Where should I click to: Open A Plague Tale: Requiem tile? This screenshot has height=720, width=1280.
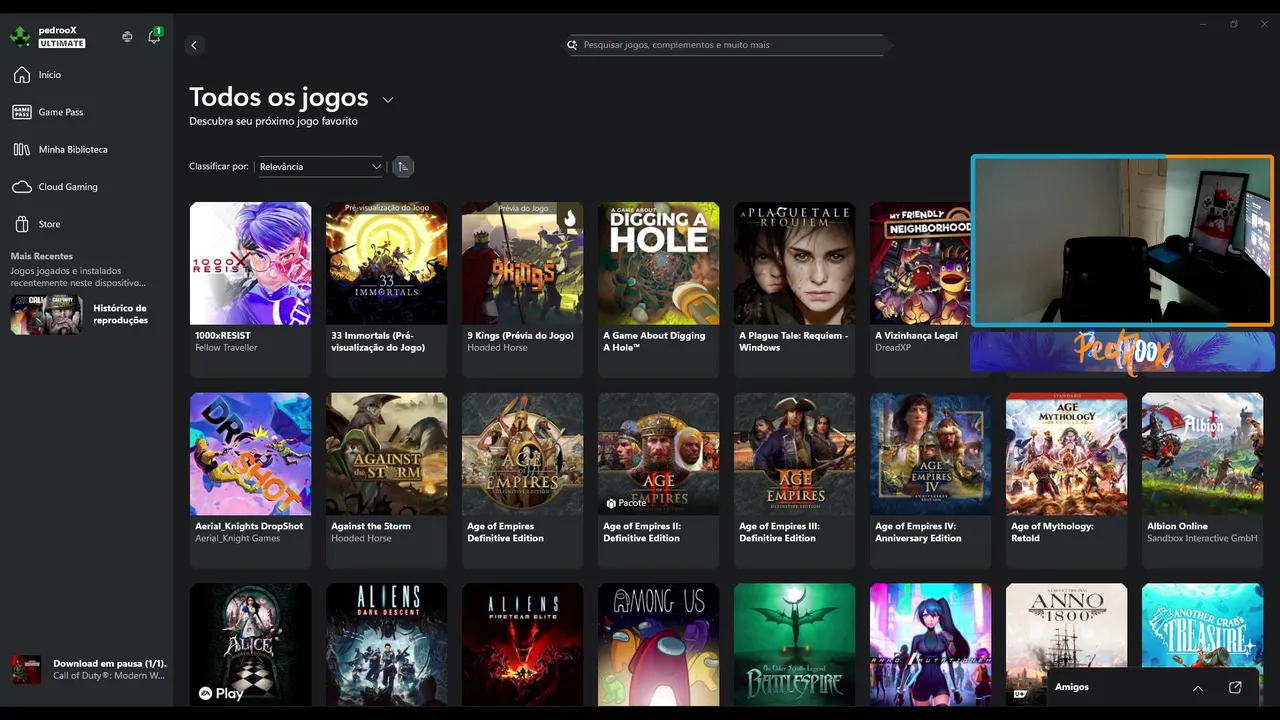click(x=794, y=289)
